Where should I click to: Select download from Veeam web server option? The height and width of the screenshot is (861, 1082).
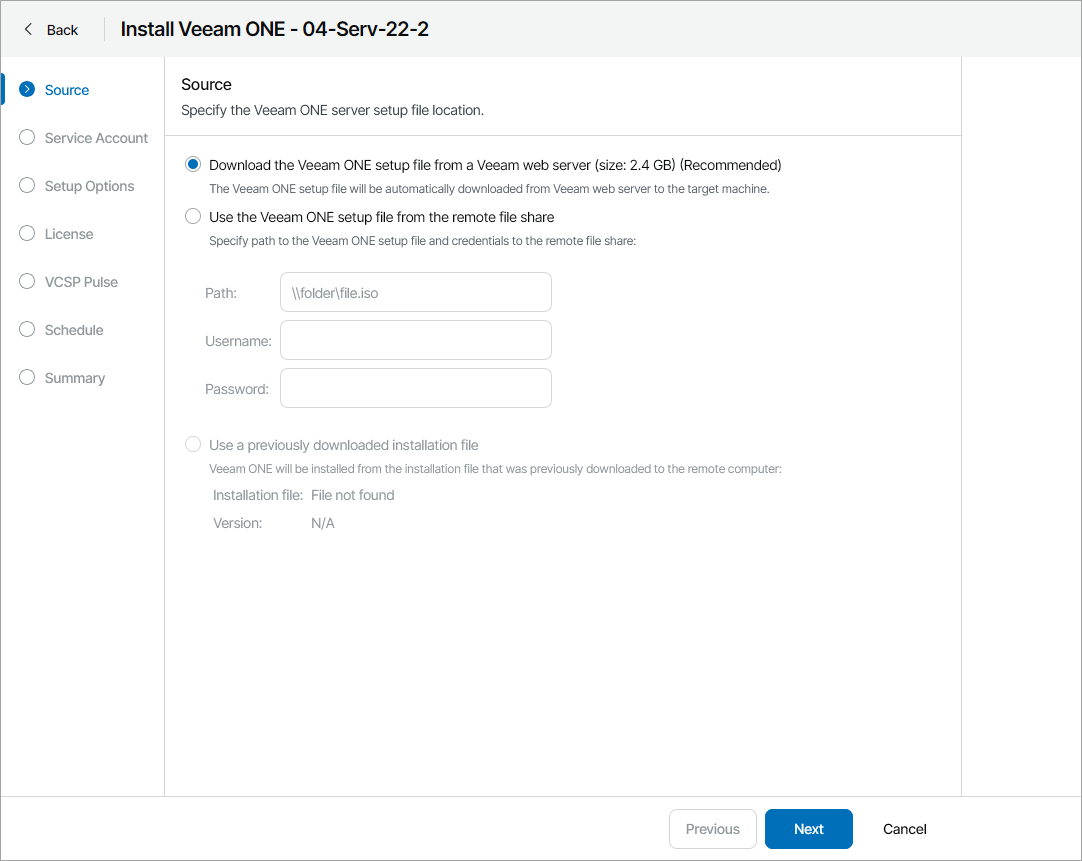pos(193,165)
